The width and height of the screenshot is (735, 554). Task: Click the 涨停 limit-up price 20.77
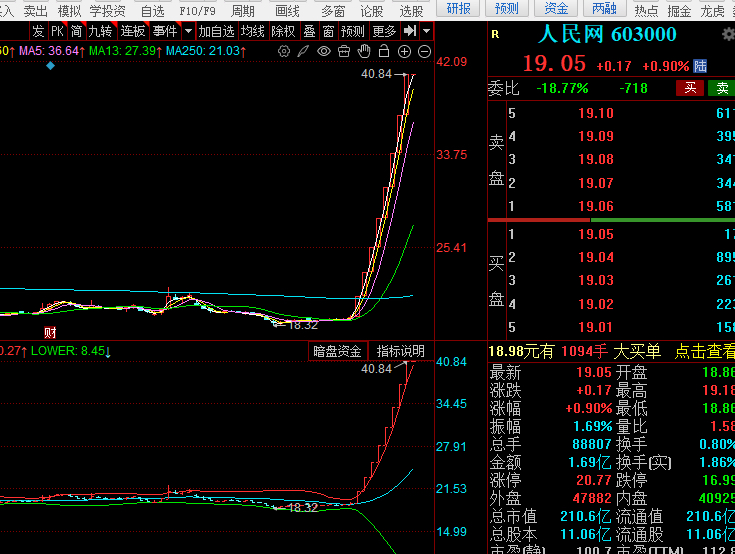tap(594, 480)
